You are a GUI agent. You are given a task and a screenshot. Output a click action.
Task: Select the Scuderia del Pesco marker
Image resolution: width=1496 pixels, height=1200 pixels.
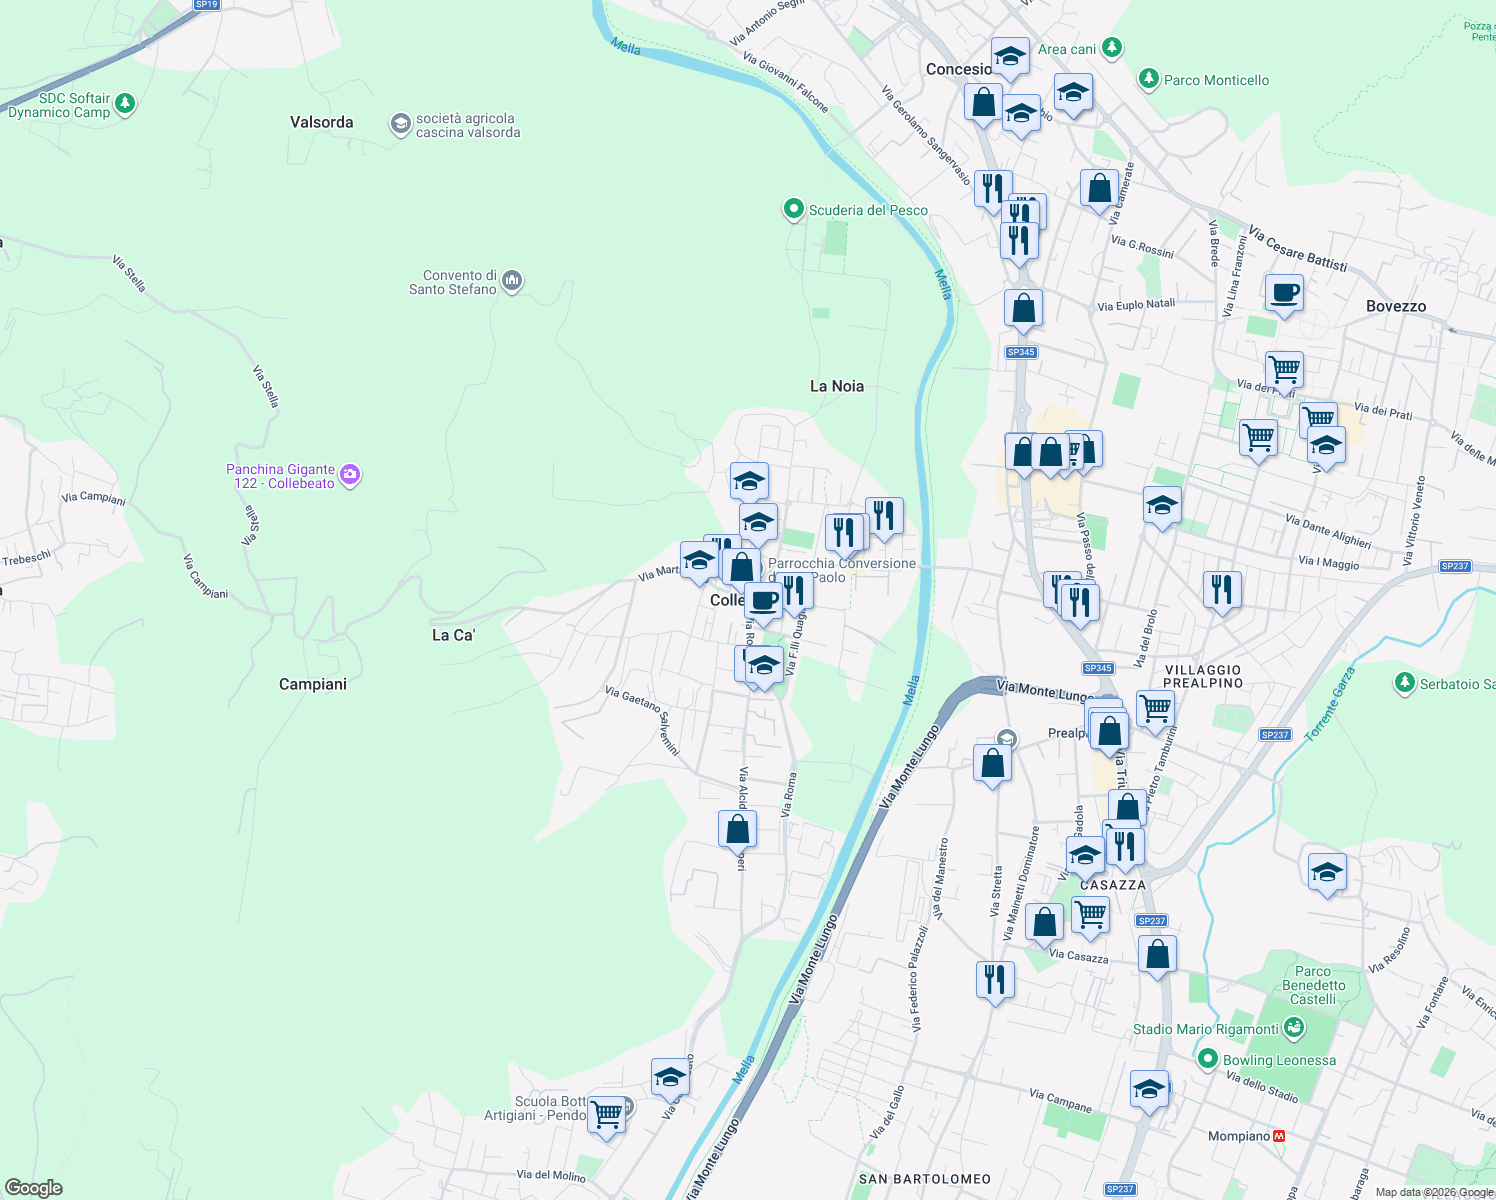tap(793, 210)
